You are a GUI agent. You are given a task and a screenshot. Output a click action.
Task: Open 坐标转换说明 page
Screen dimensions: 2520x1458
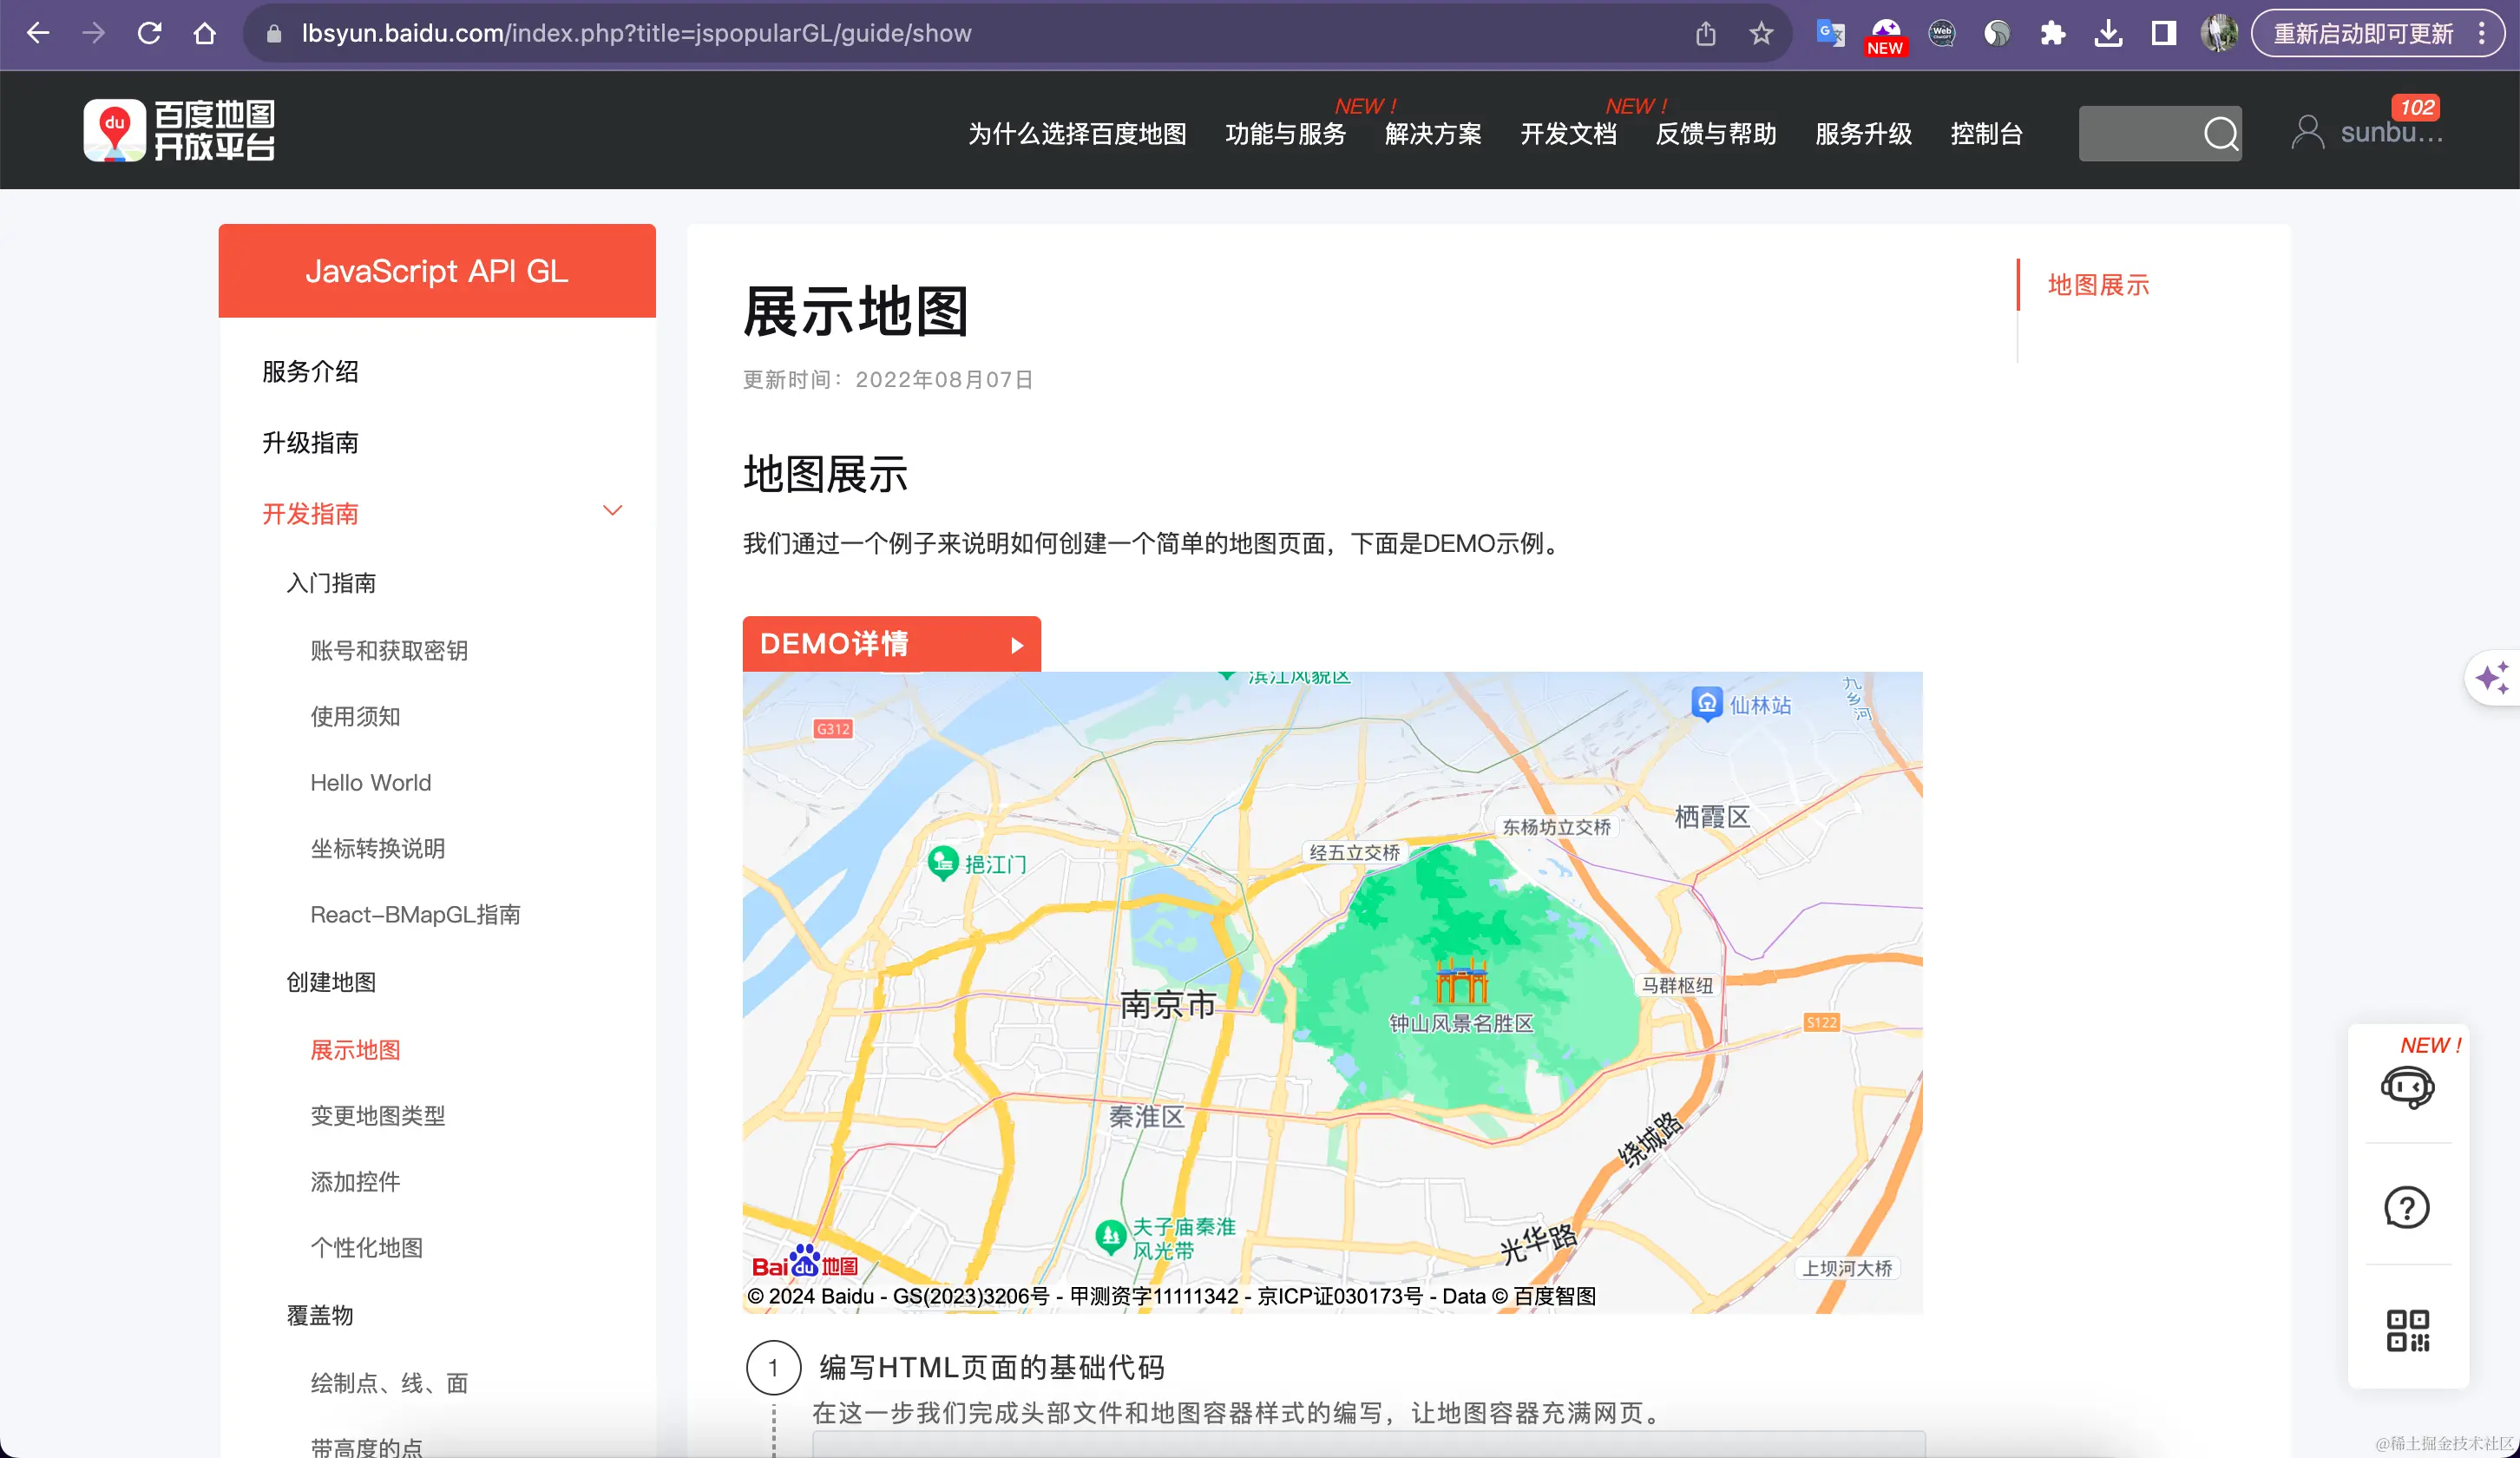click(x=377, y=848)
